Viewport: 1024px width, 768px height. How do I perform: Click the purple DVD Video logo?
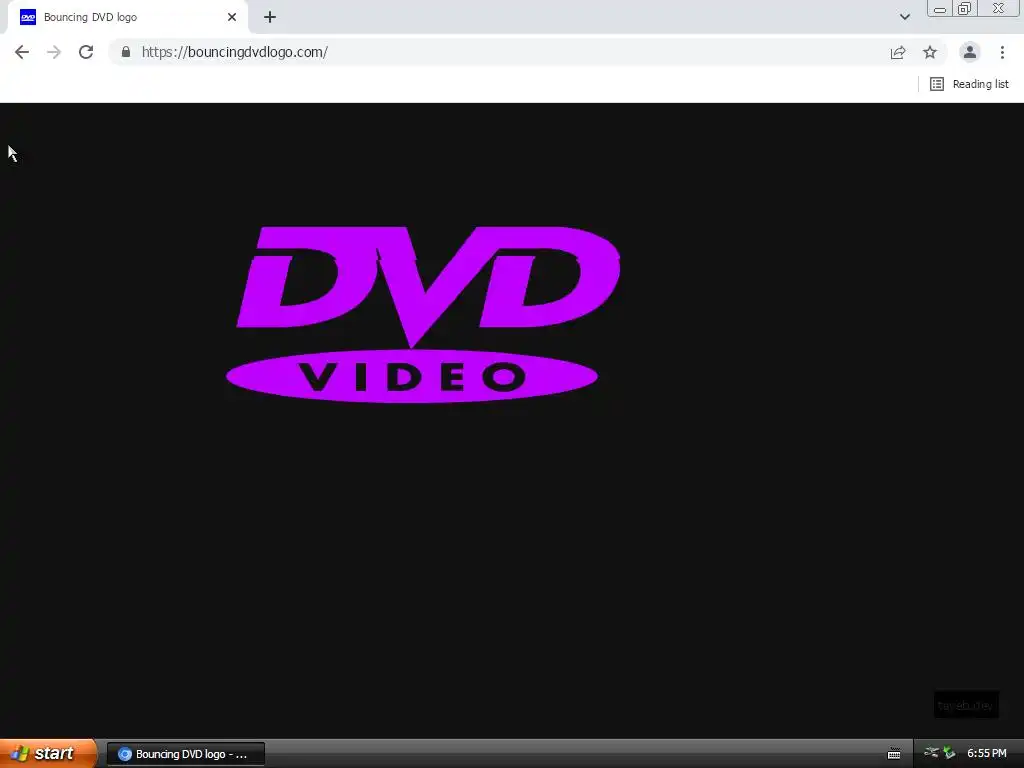coord(423,315)
